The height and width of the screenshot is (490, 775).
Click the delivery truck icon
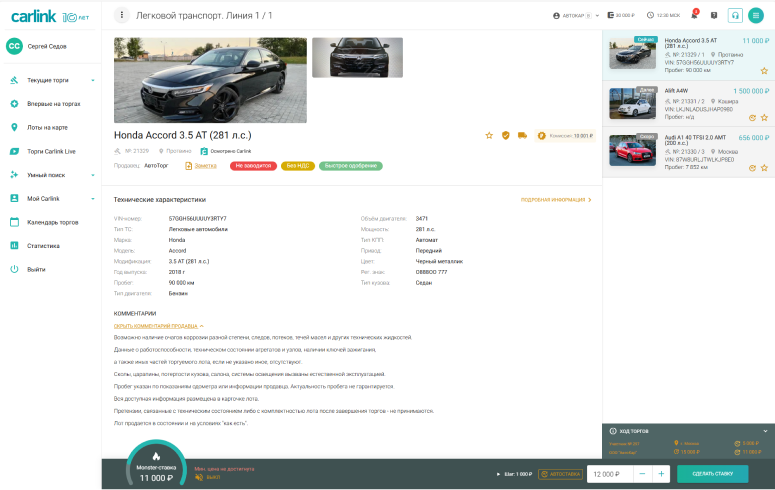(x=521, y=135)
